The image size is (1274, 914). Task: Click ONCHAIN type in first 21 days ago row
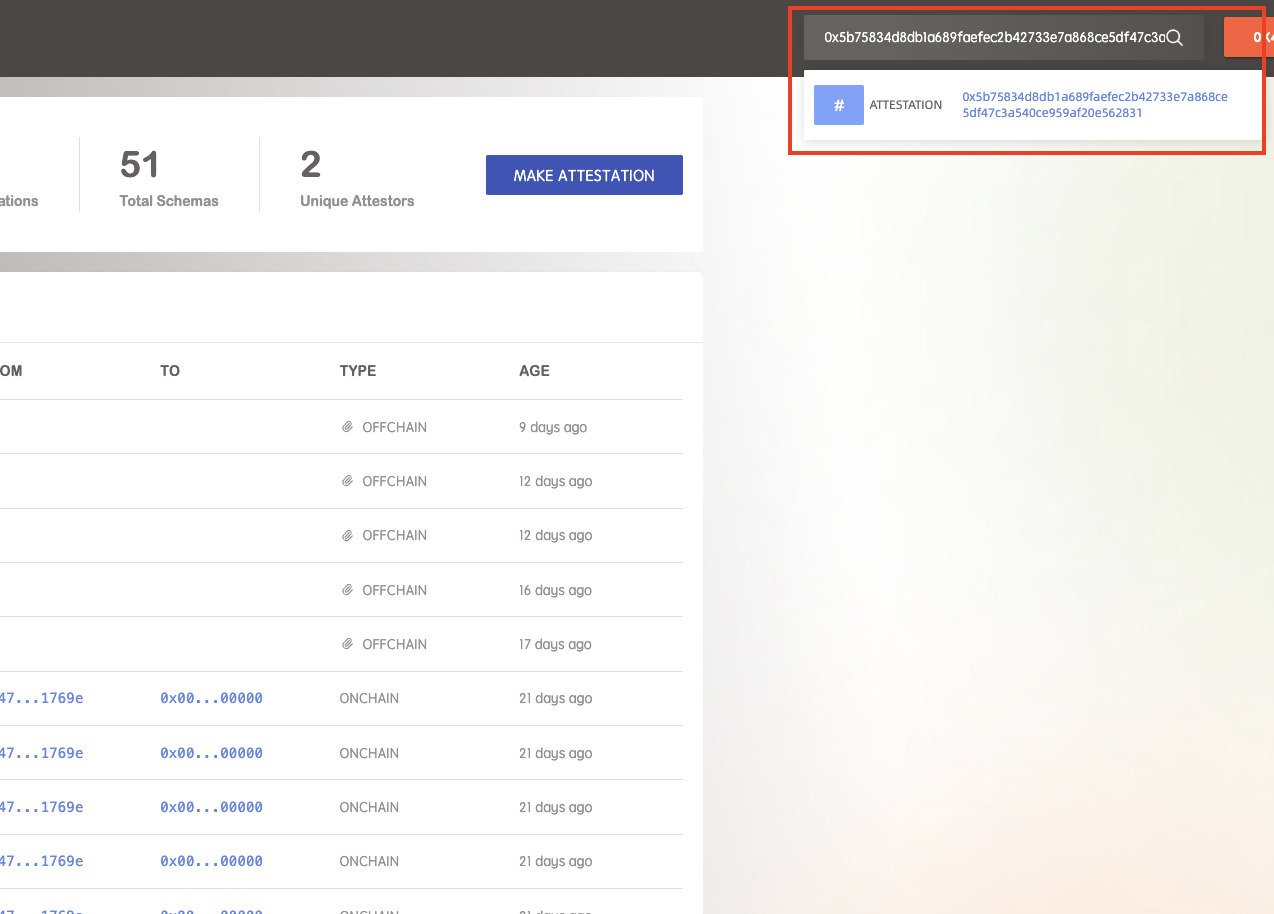pos(369,698)
